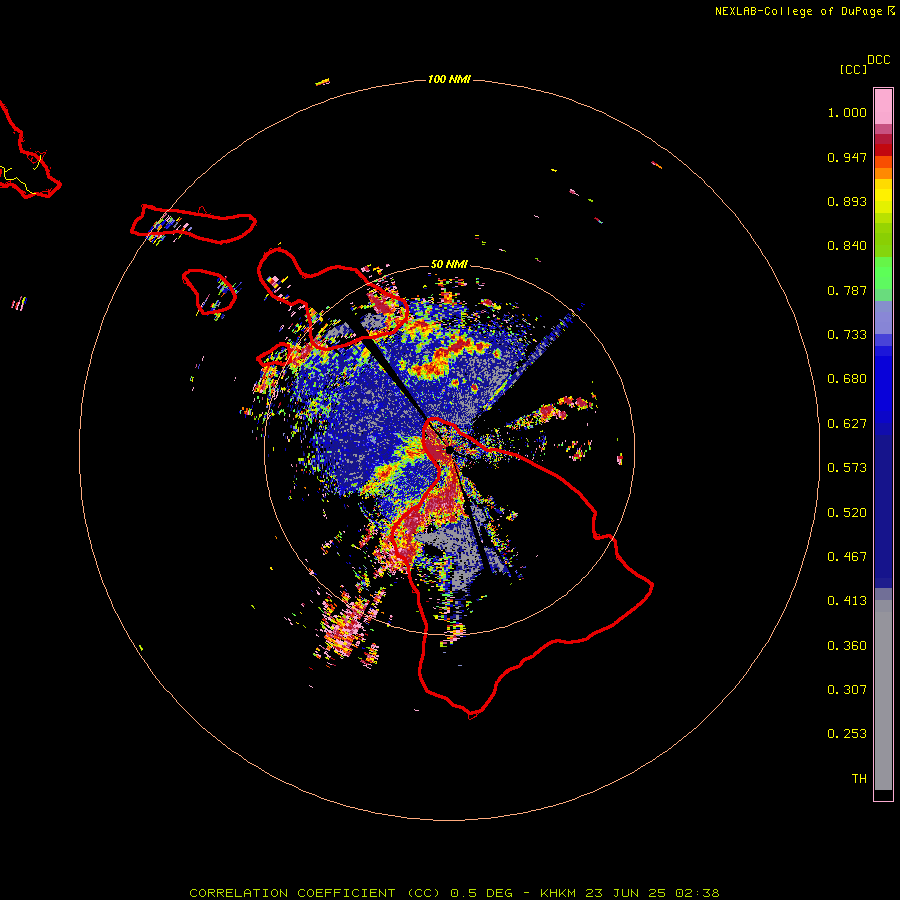Click the 0.573 legend value
900x900 pixels.
click(x=847, y=468)
